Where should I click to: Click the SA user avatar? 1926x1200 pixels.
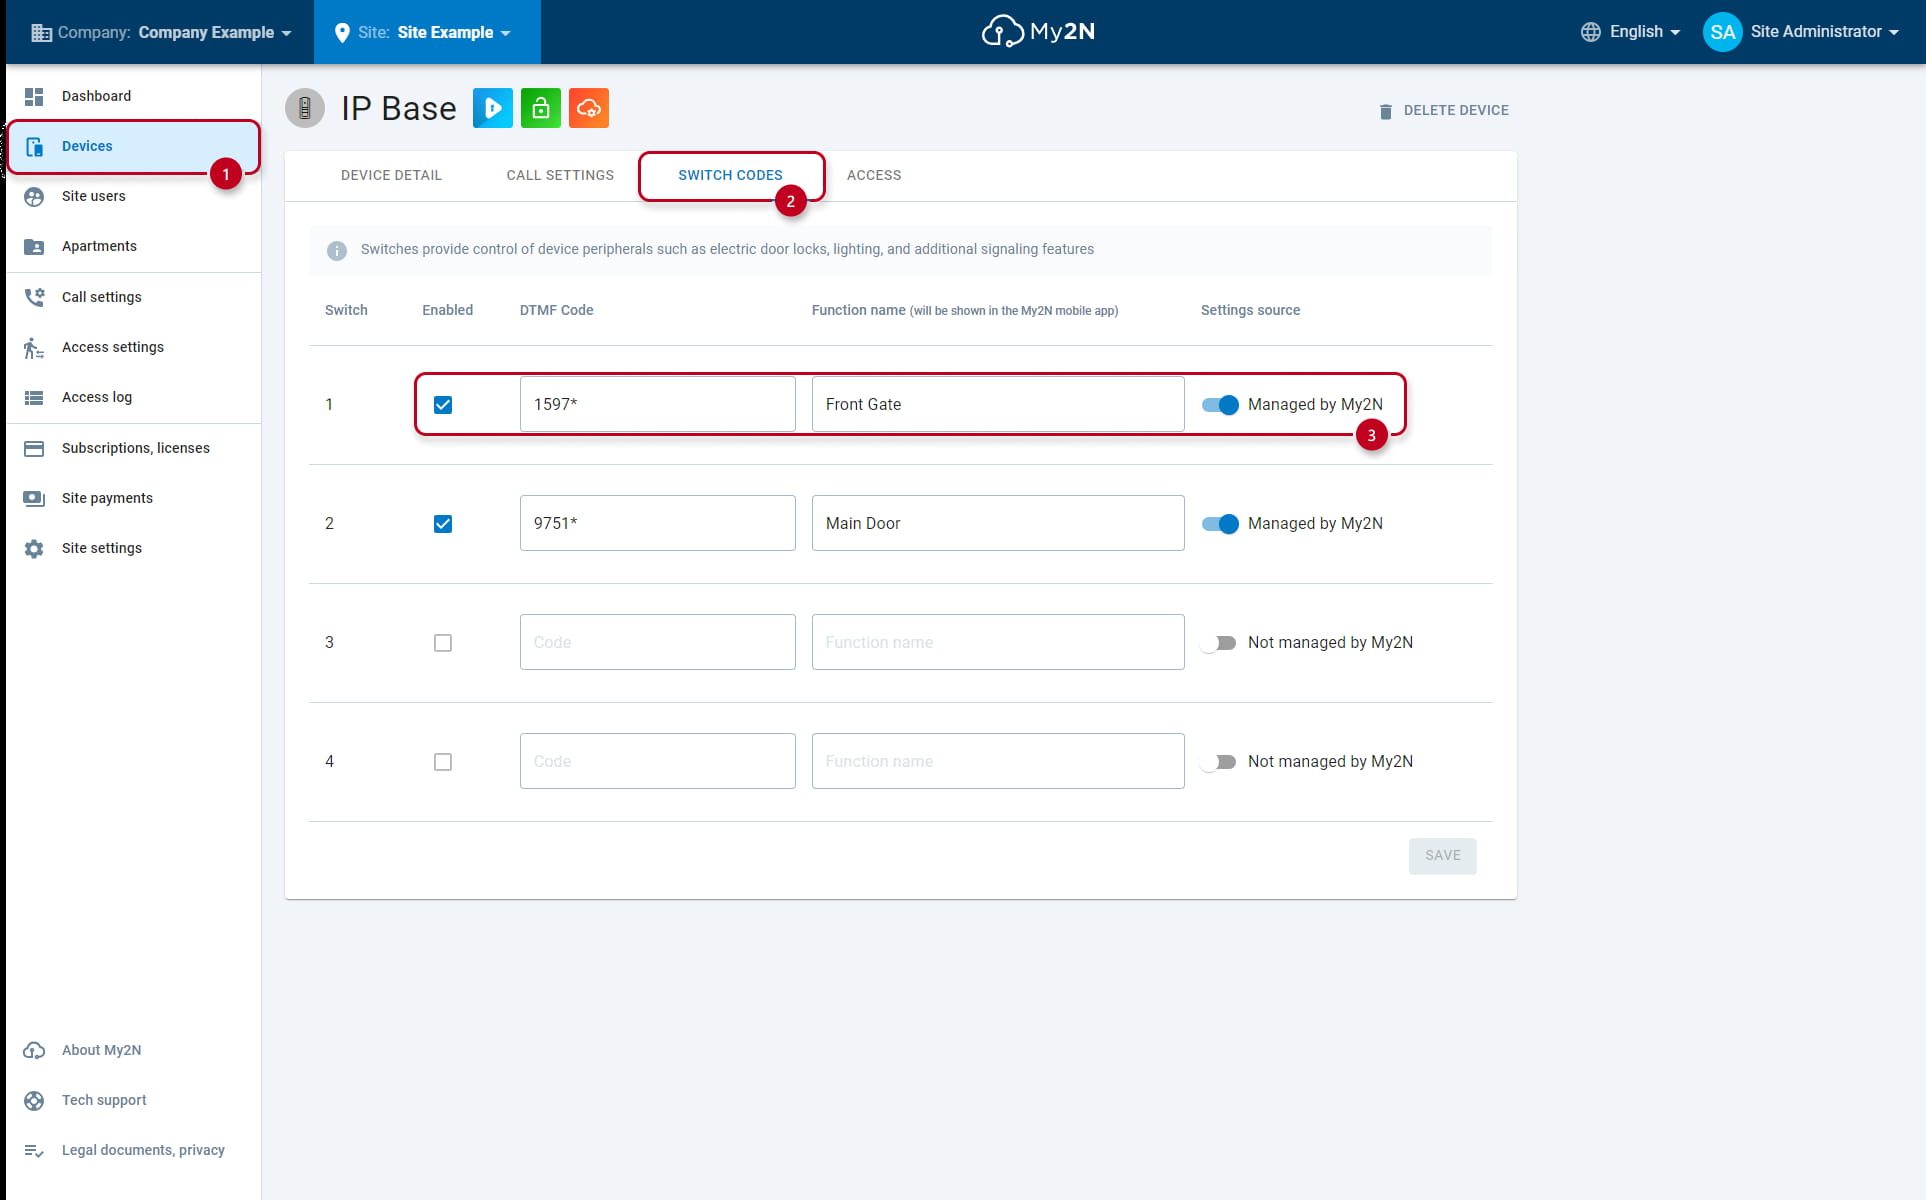click(x=1722, y=32)
